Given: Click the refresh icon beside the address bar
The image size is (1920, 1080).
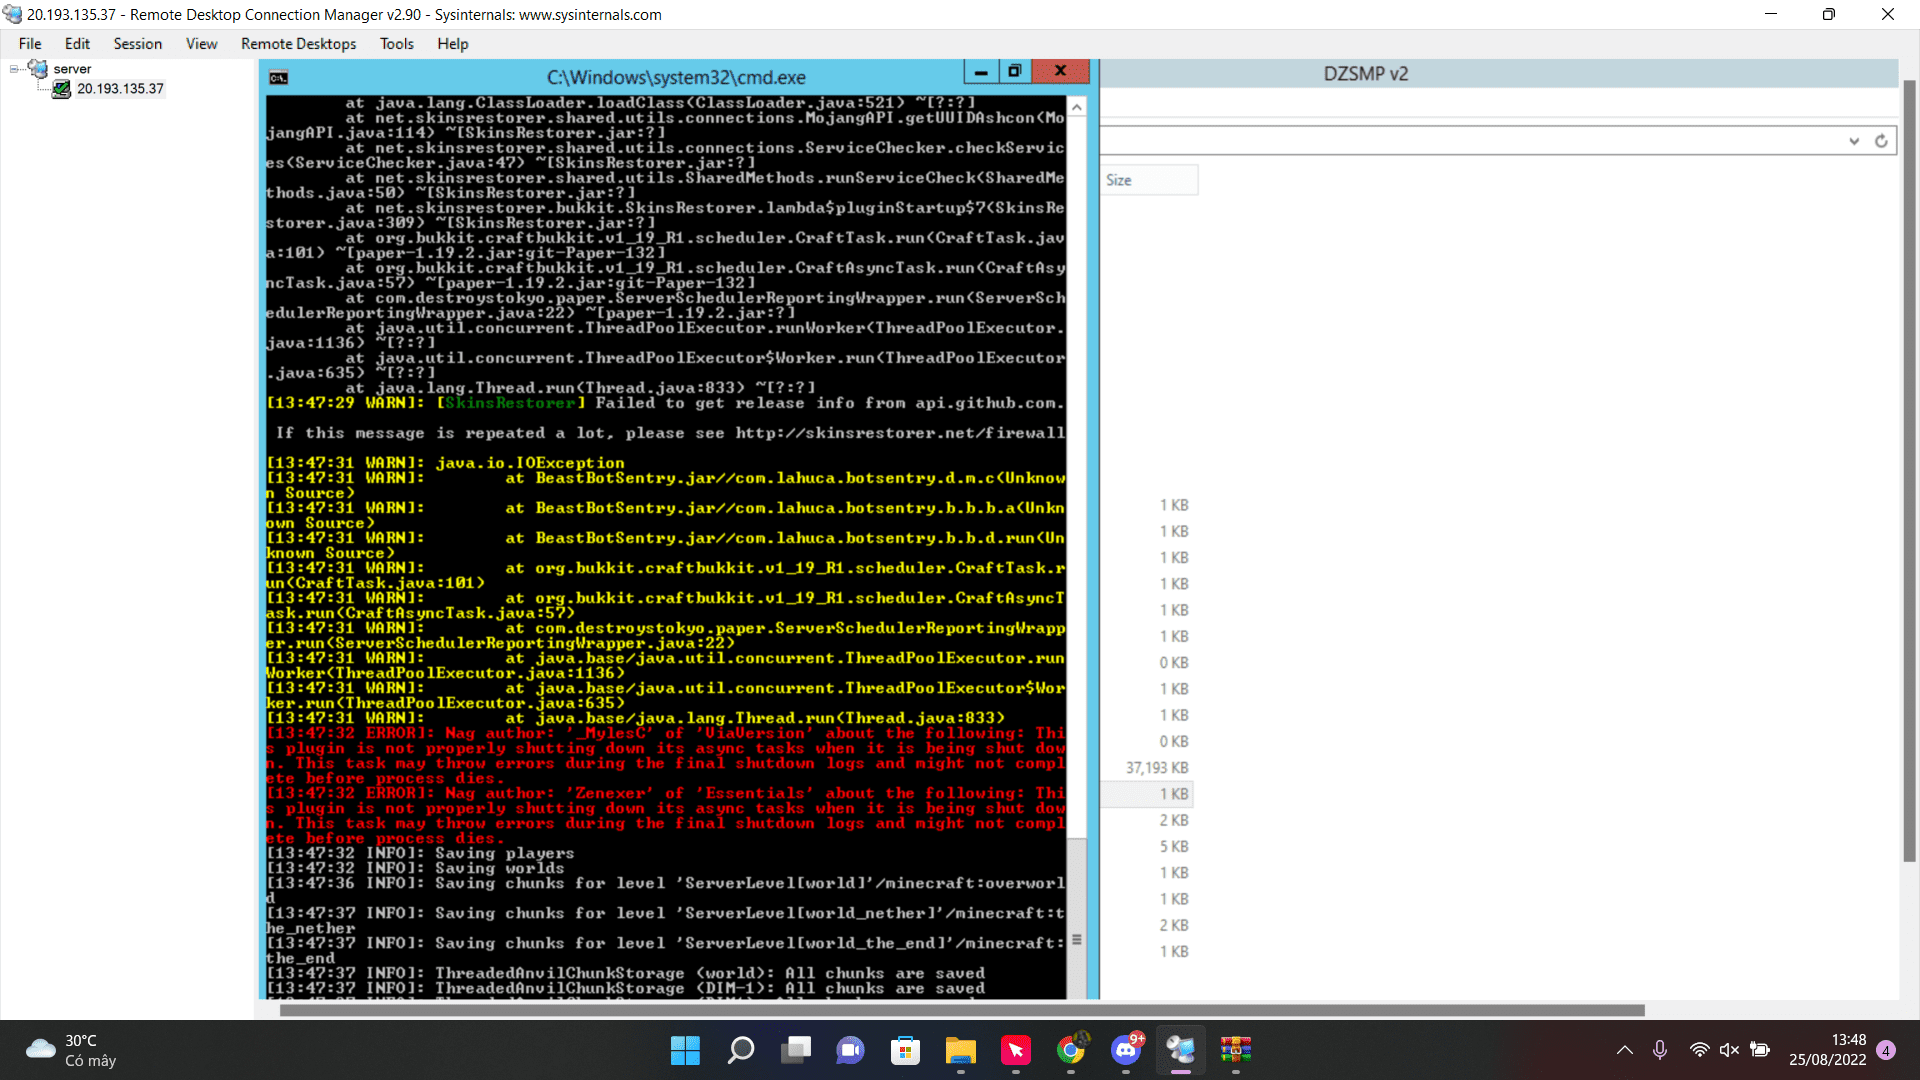Looking at the screenshot, I should coord(1881,141).
